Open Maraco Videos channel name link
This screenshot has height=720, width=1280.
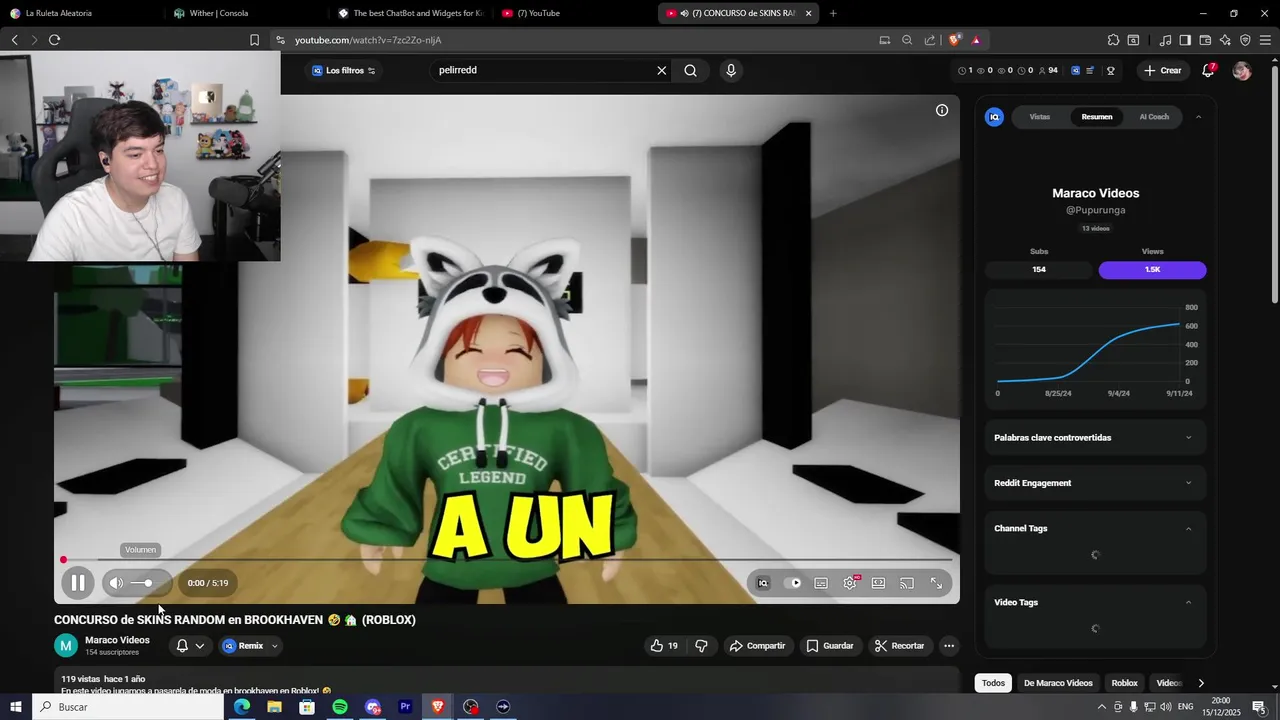(117, 640)
